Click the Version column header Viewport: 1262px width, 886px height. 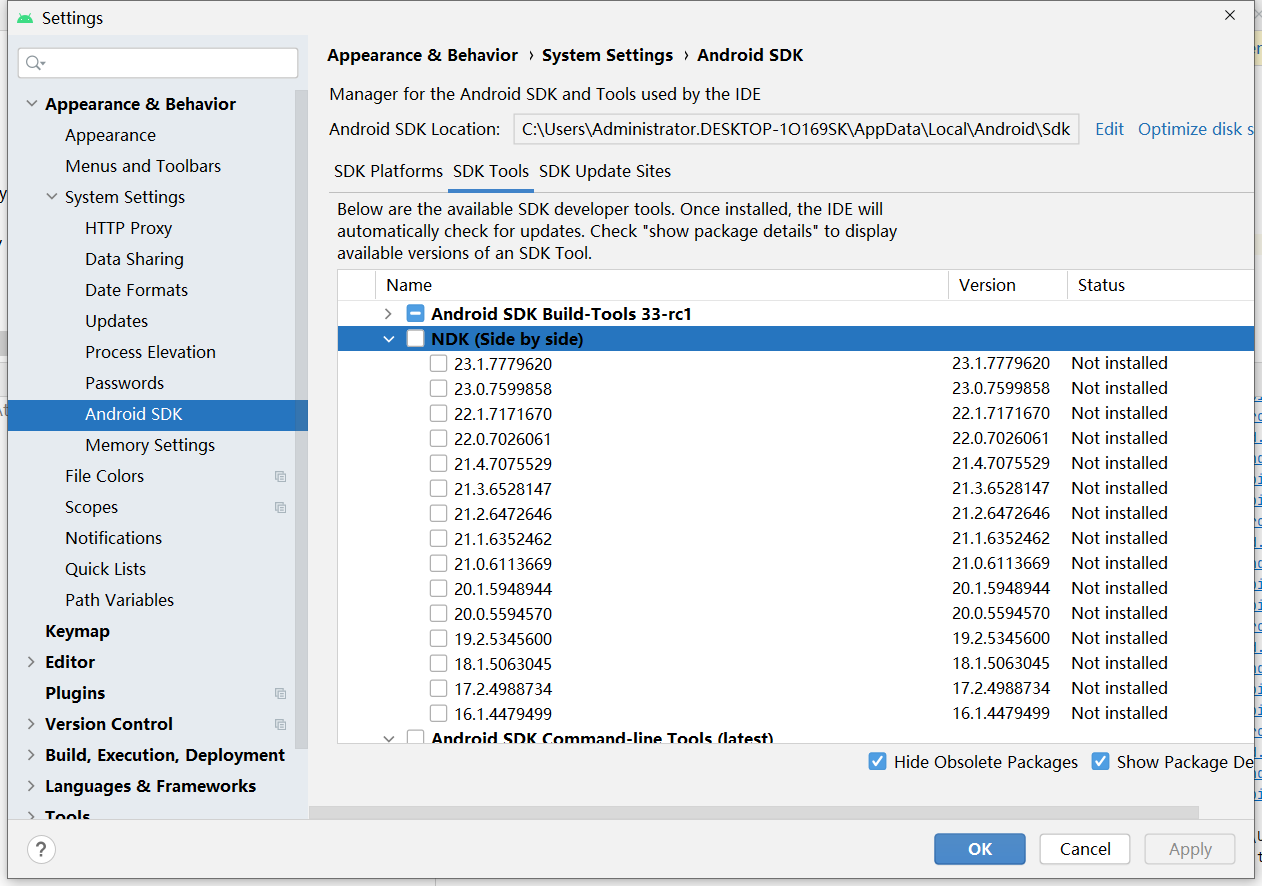pos(1008,285)
